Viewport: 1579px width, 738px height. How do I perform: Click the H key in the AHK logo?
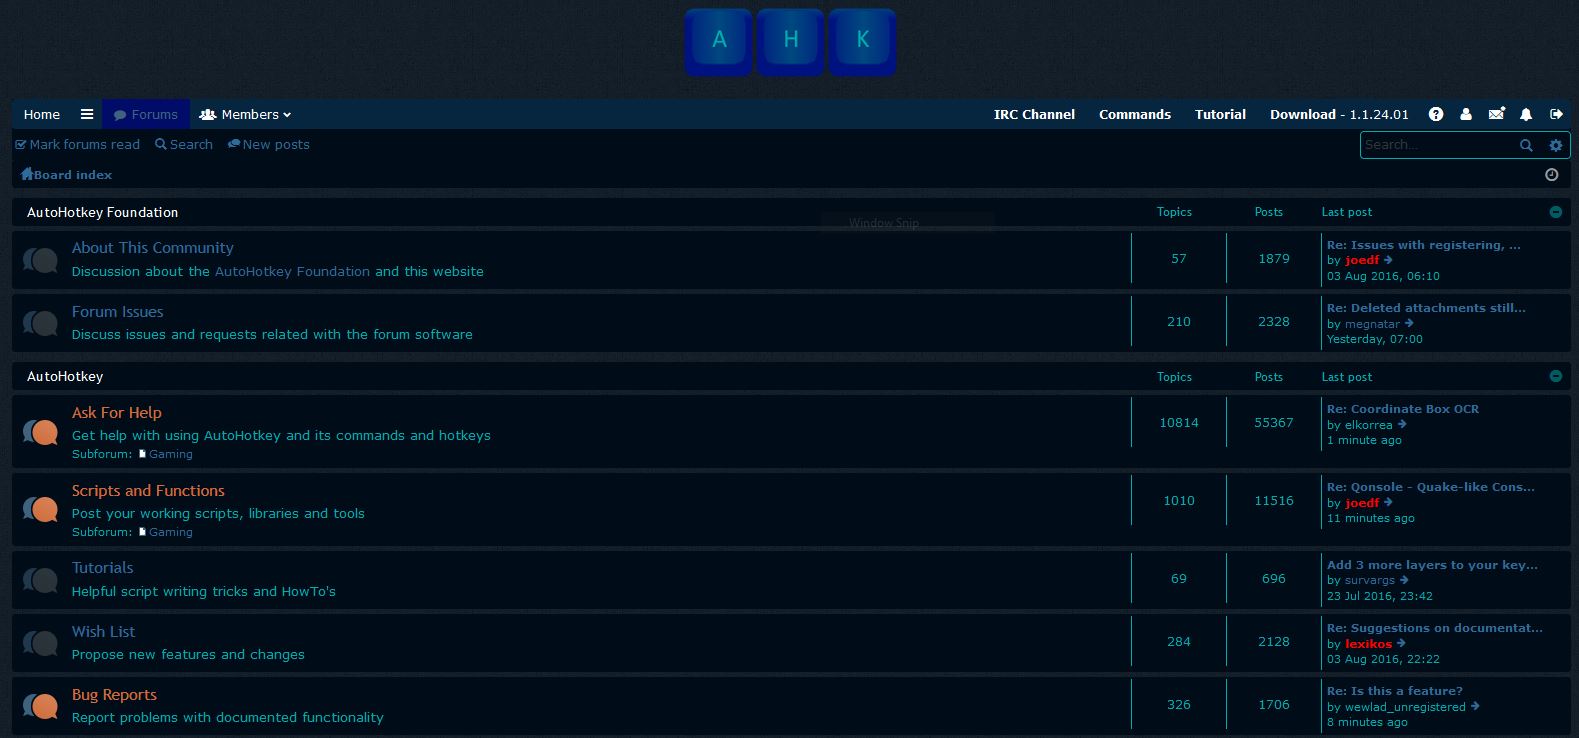(x=790, y=41)
